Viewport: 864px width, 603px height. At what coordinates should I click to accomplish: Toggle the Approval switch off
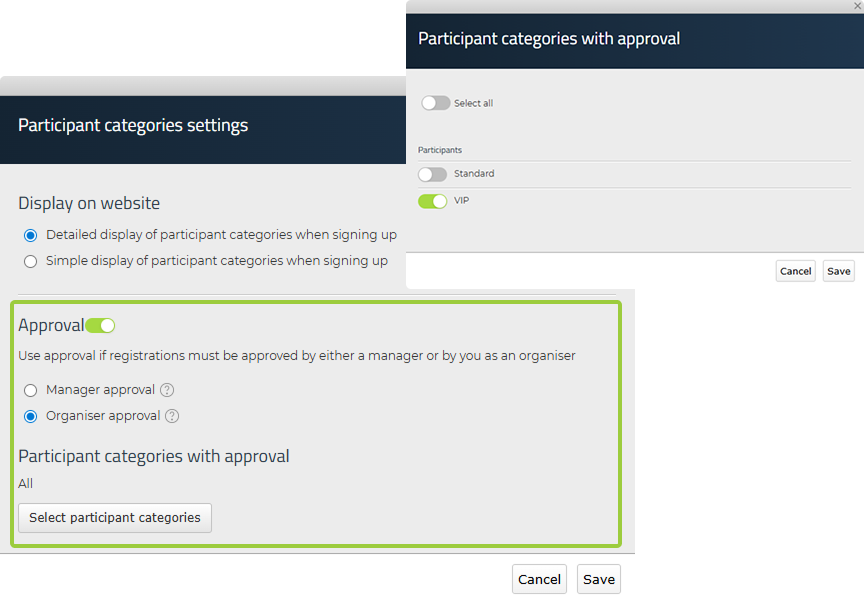click(100, 326)
